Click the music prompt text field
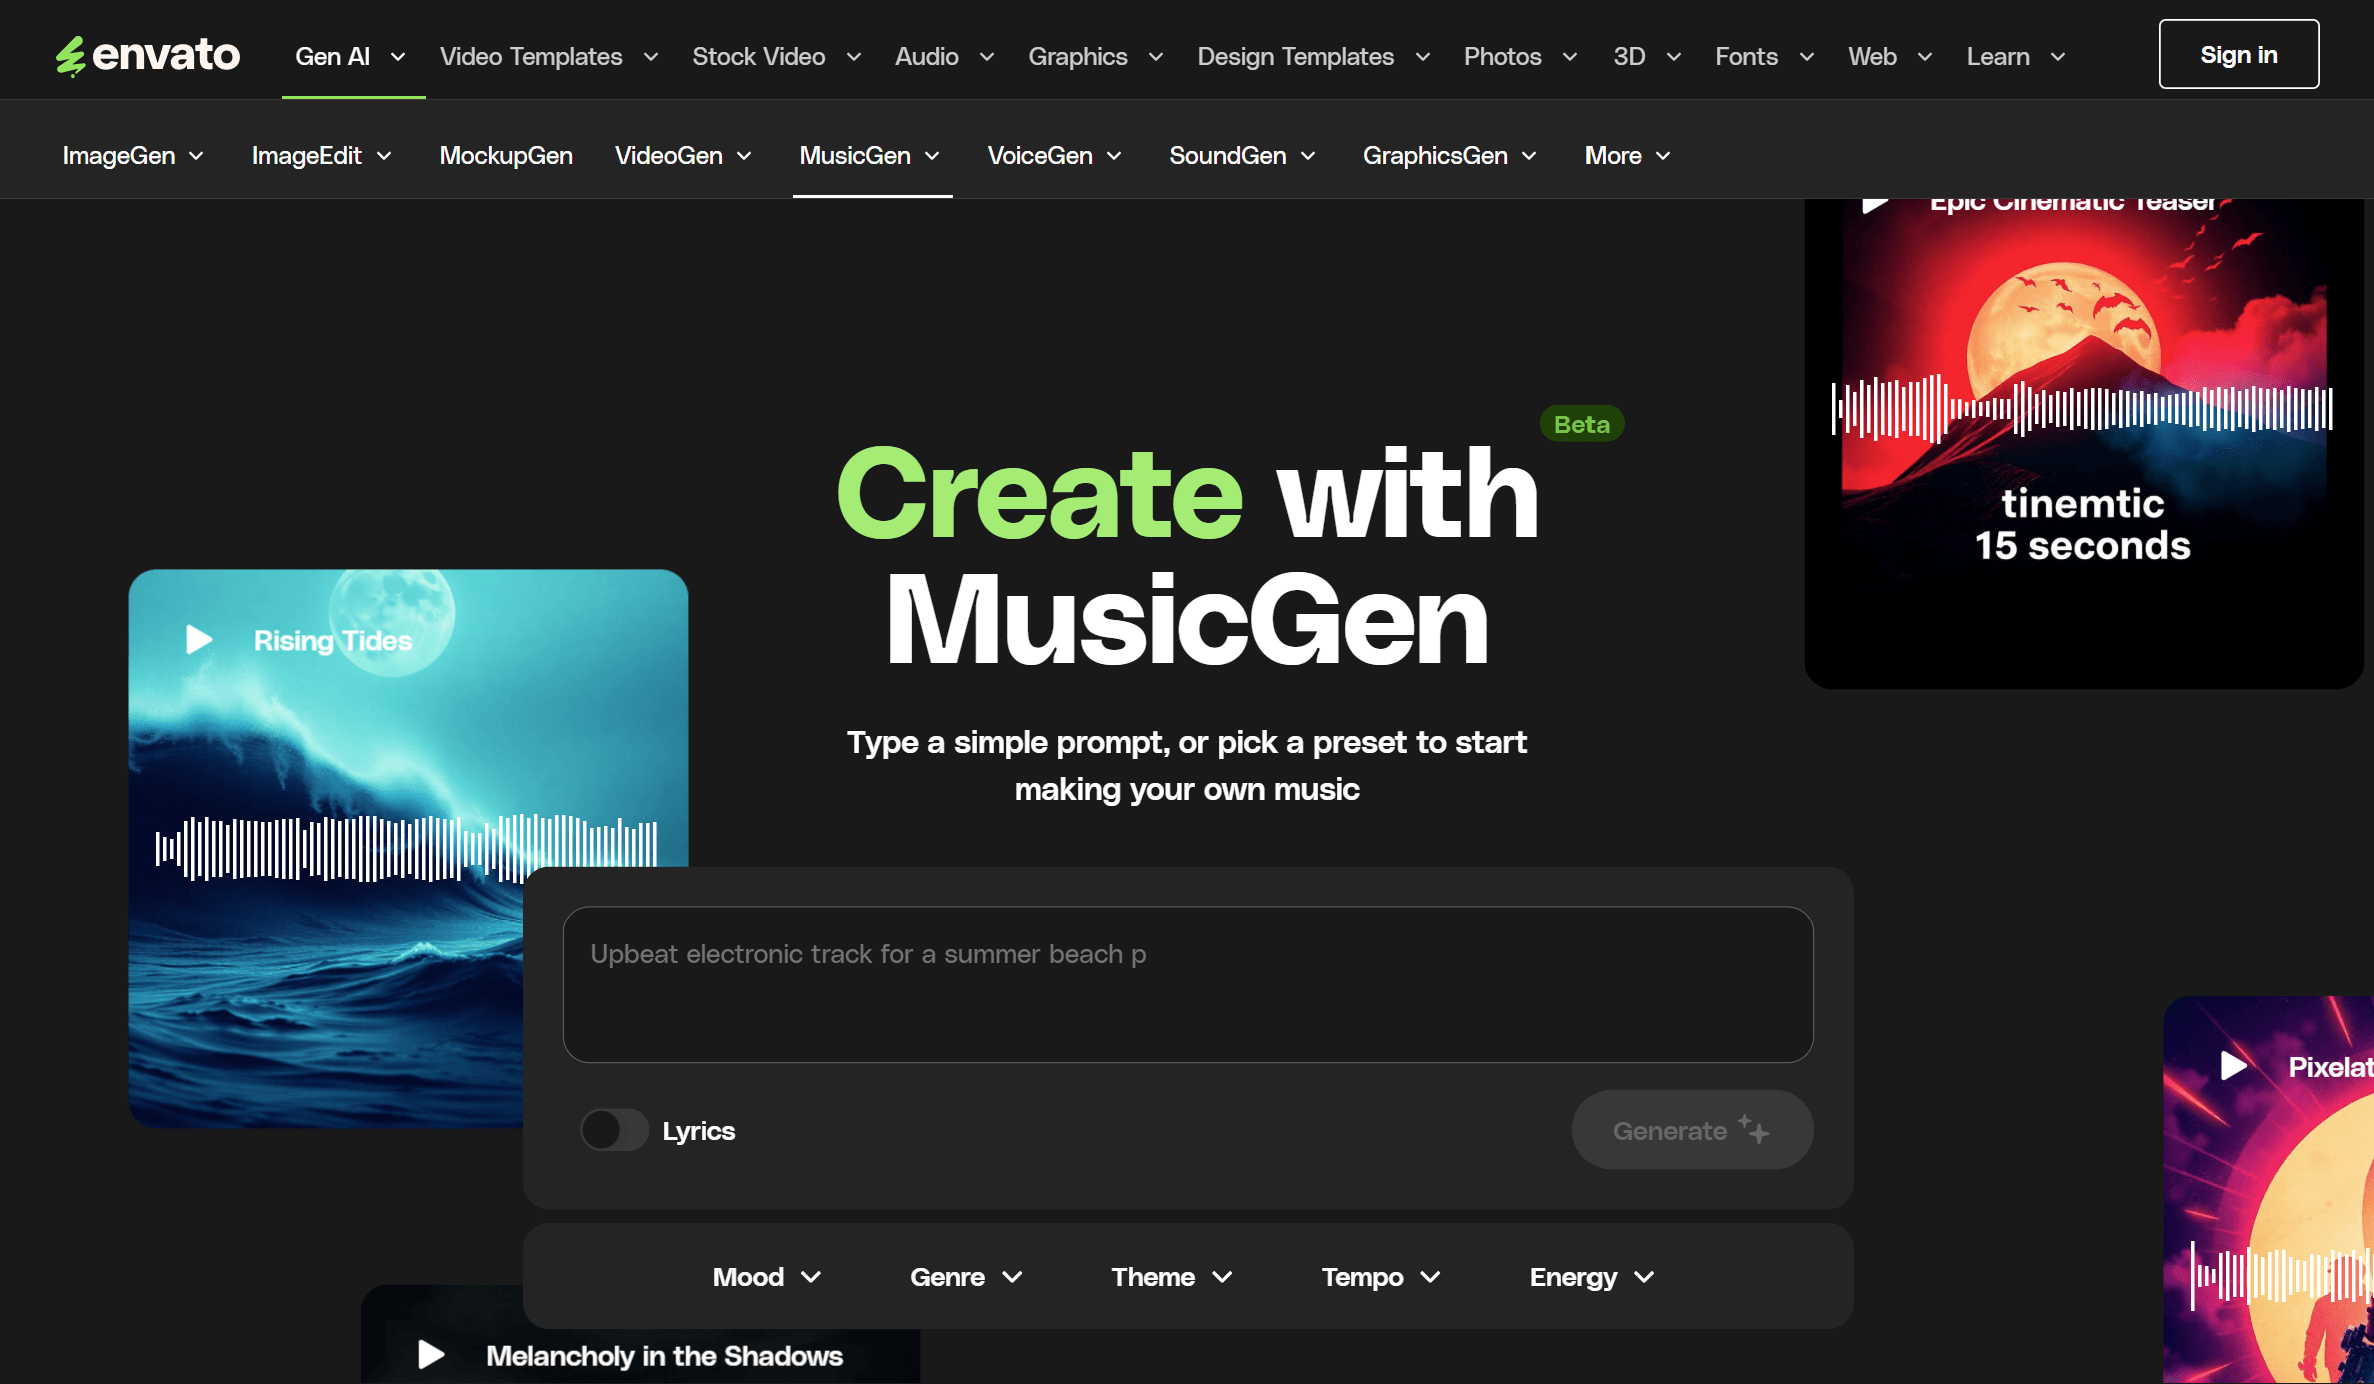The width and height of the screenshot is (2374, 1384). click(x=1188, y=984)
